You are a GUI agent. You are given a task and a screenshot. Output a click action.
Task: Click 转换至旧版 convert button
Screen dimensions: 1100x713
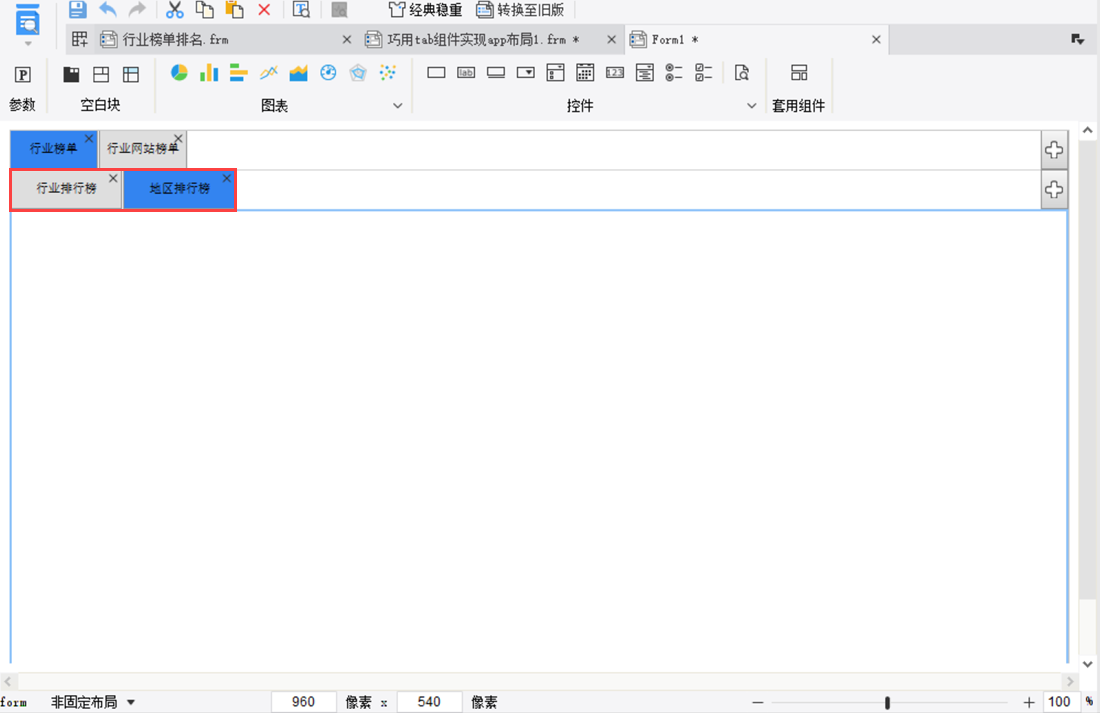[x=520, y=10]
